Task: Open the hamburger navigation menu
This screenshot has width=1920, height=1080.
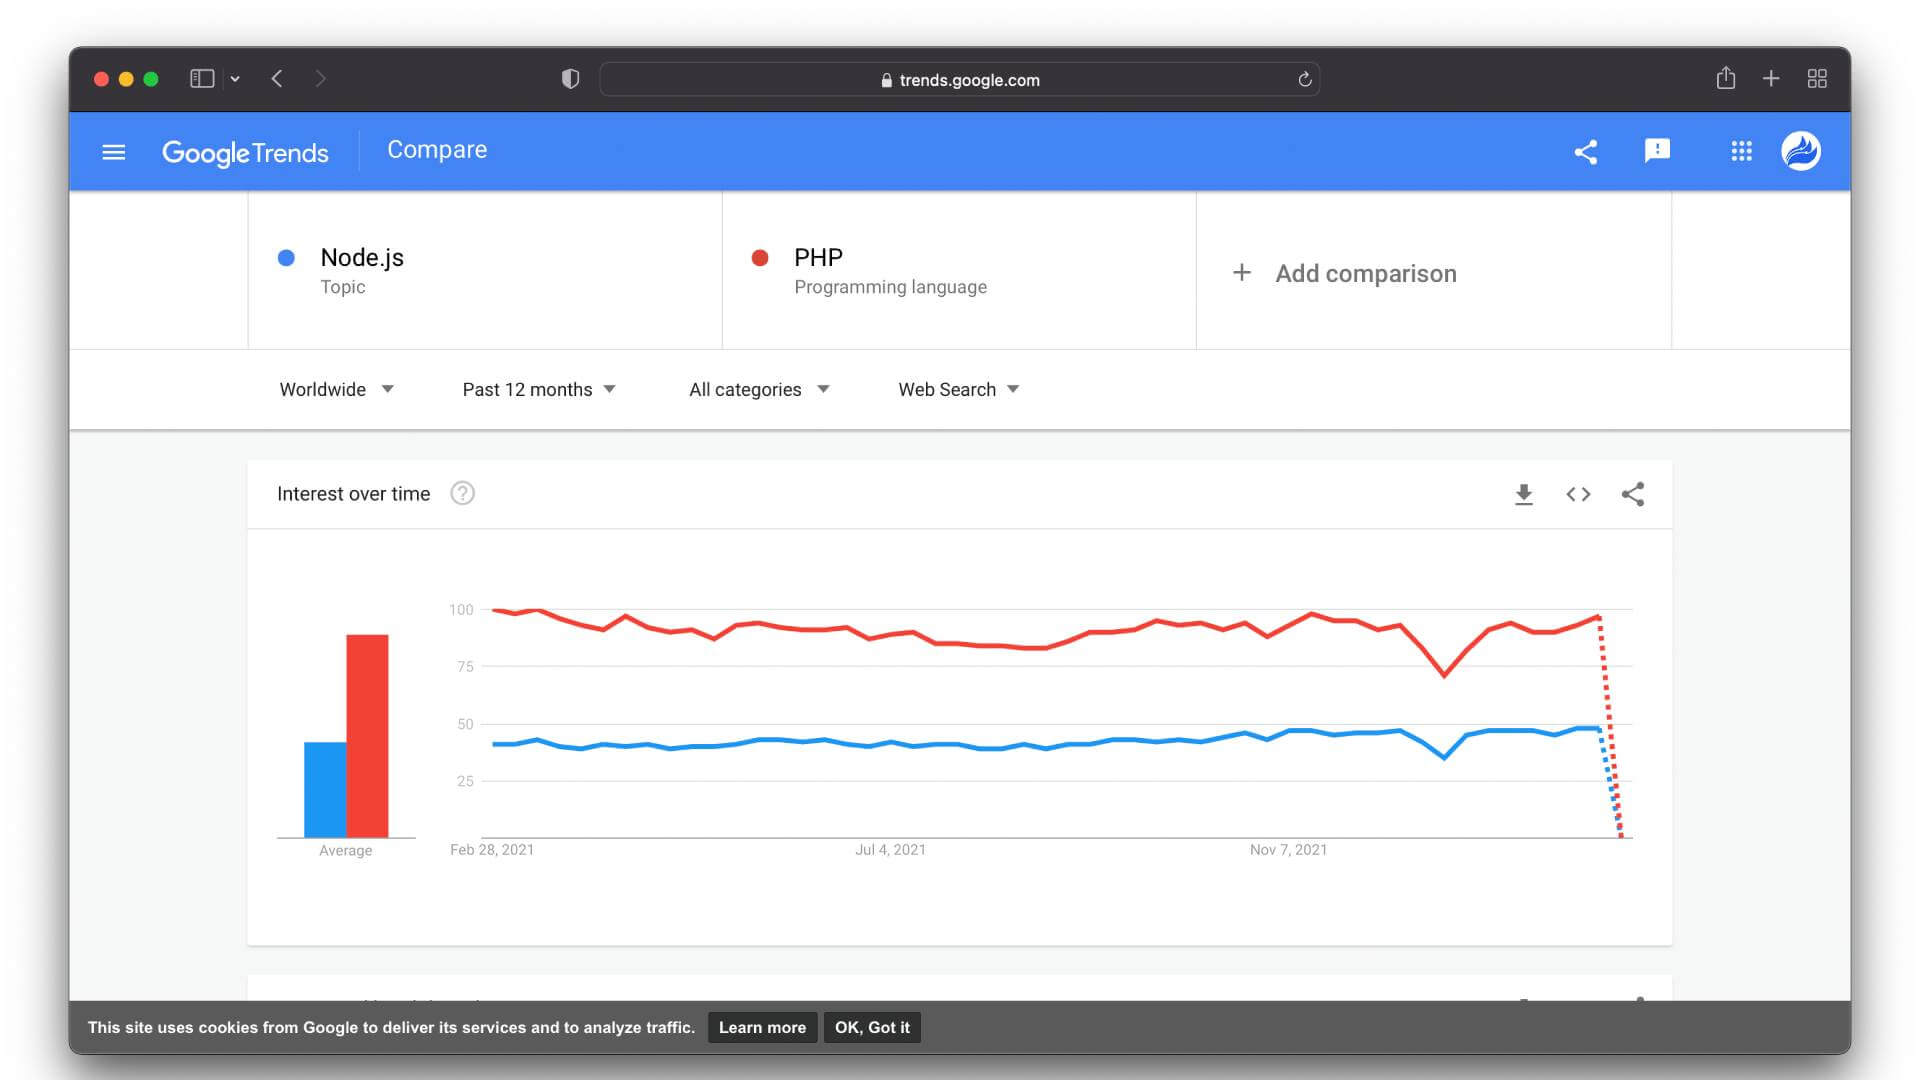Action: 114,151
